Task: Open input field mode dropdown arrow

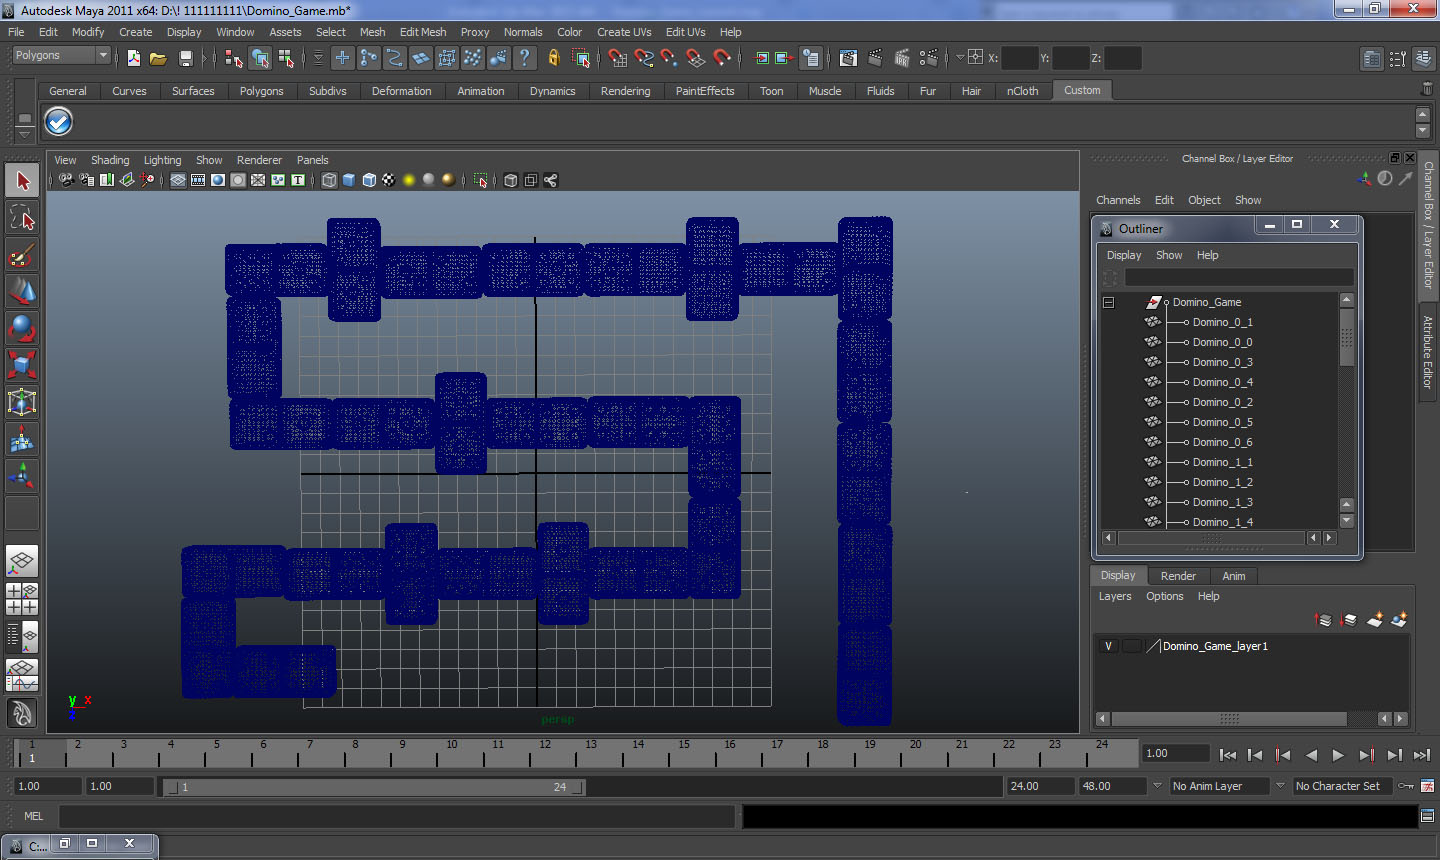Action: (x=960, y=58)
